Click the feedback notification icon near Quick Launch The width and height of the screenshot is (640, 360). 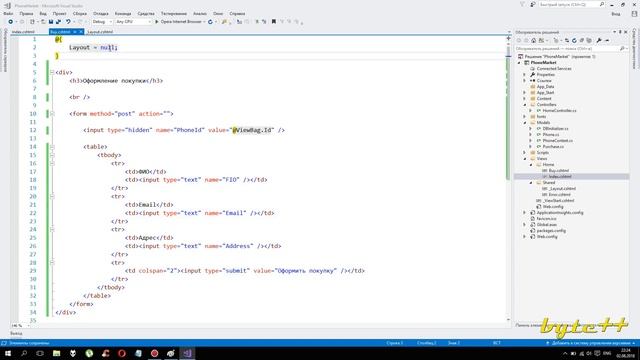tap(533, 4)
